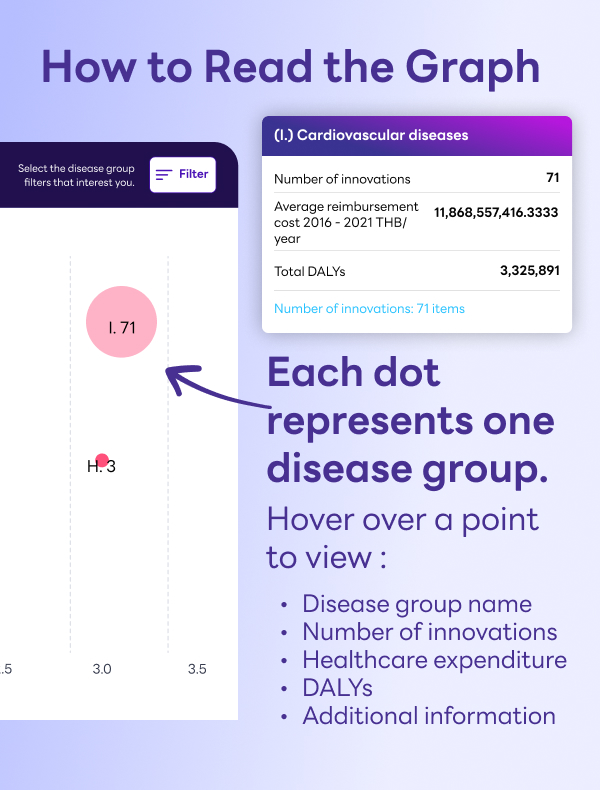Click the Cardiovascular diseases card header
600x790 pixels.
[x=417, y=136]
